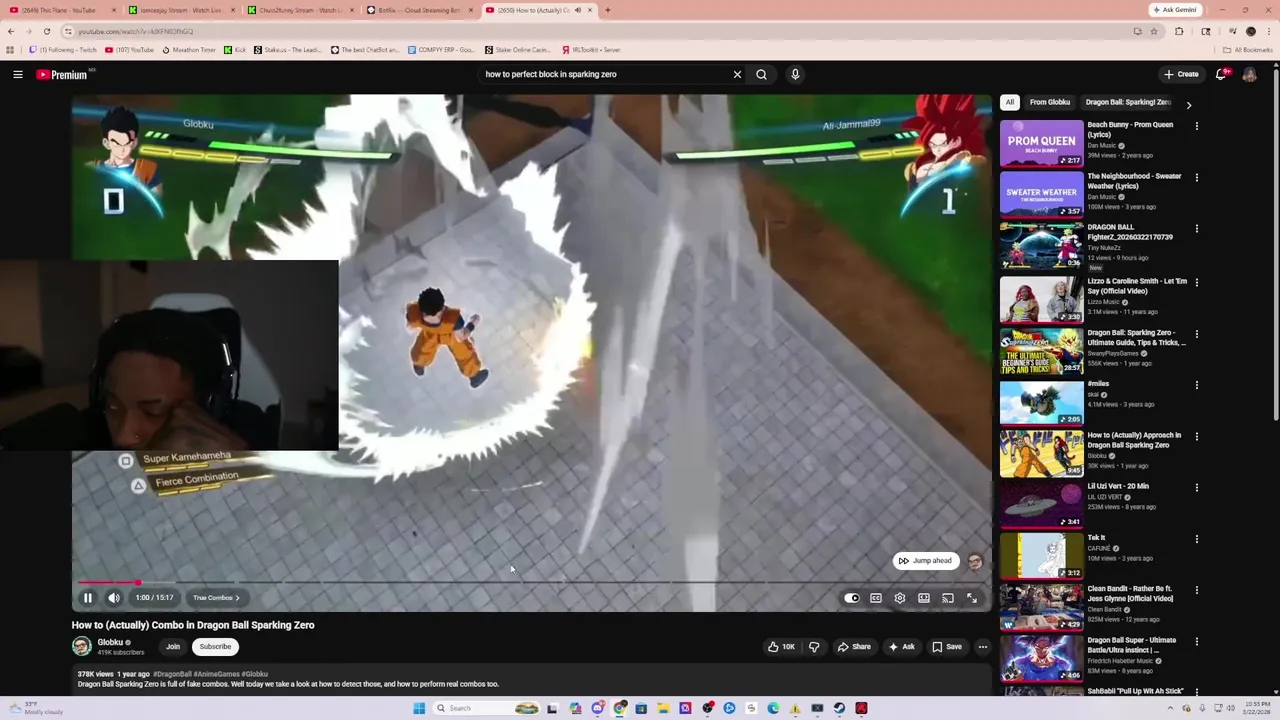Mute the video volume speaker icon

coord(114,598)
